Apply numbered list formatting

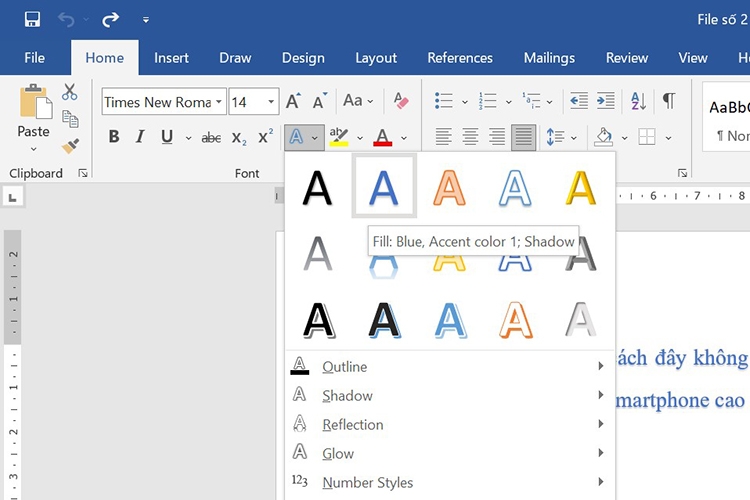[487, 101]
